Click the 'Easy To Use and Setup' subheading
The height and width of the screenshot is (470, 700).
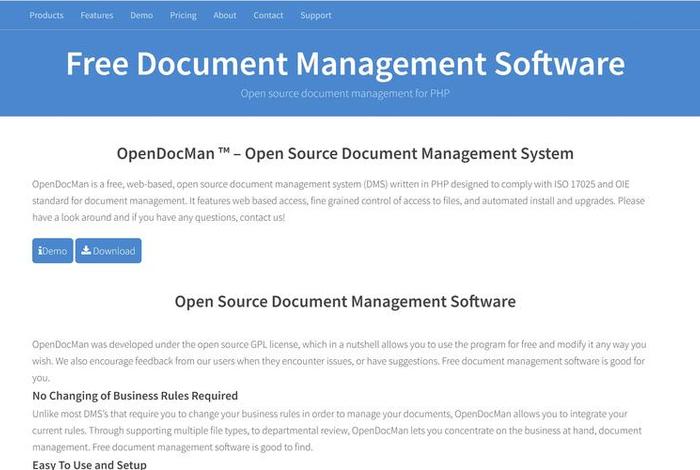click(x=89, y=465)
